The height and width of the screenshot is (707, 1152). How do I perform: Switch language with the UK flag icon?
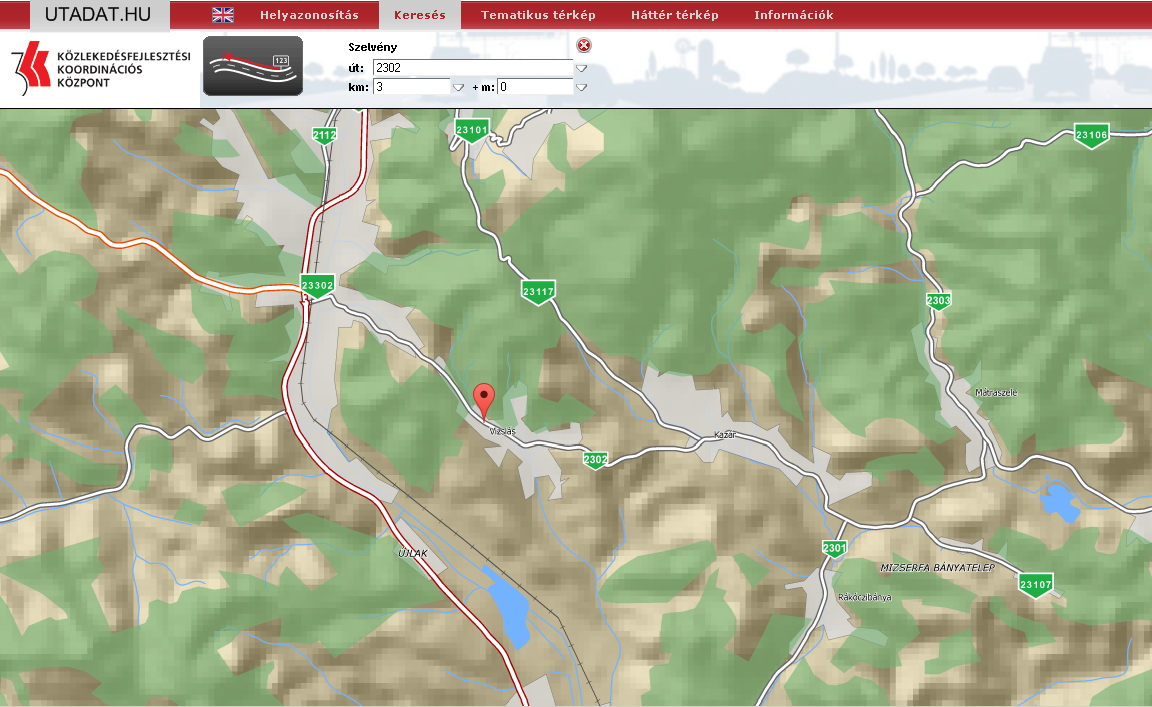tap(223, 15)
